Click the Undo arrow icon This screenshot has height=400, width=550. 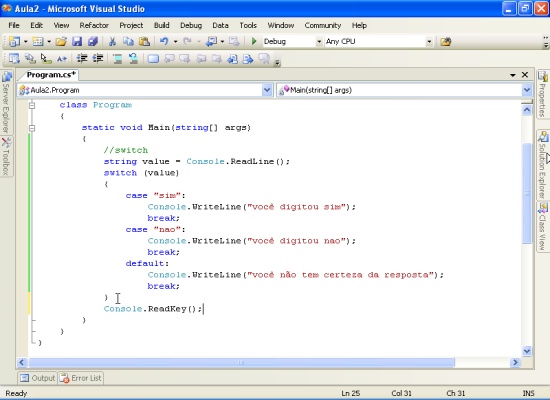(x=164, y=41)
